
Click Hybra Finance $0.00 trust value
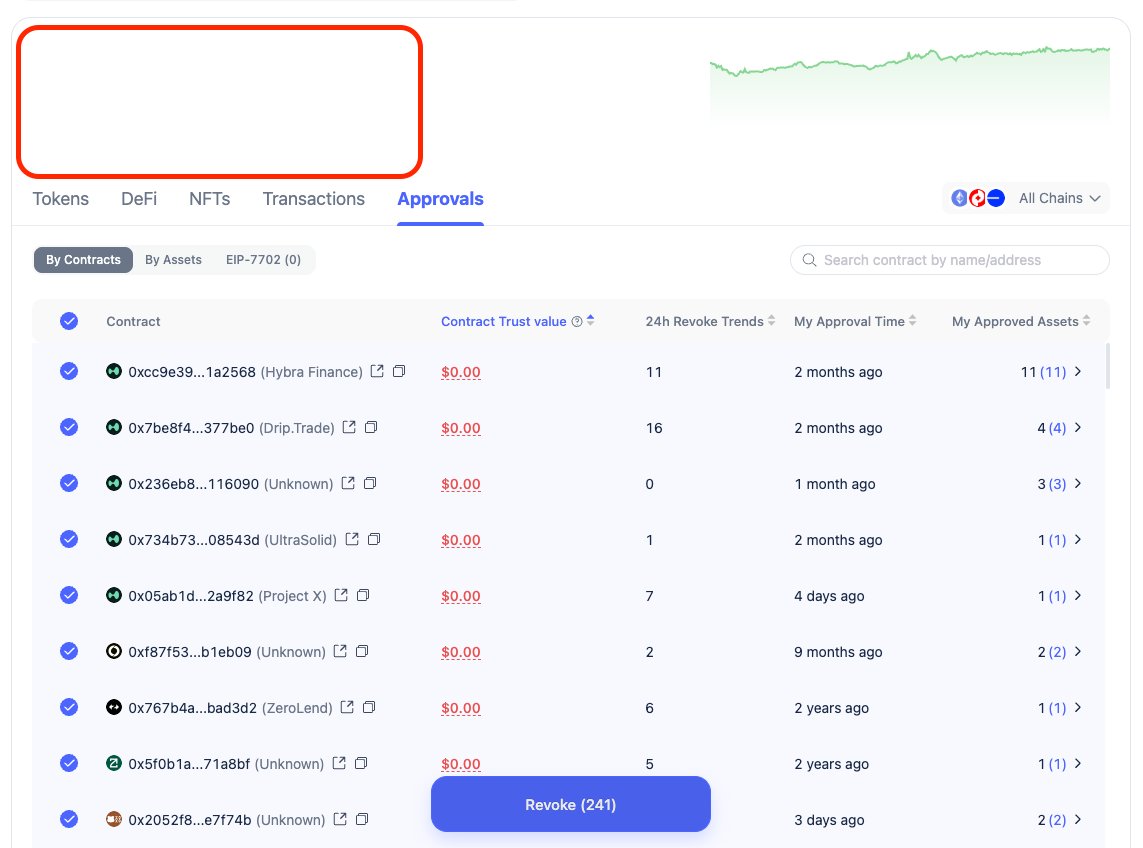coord(461,372)
